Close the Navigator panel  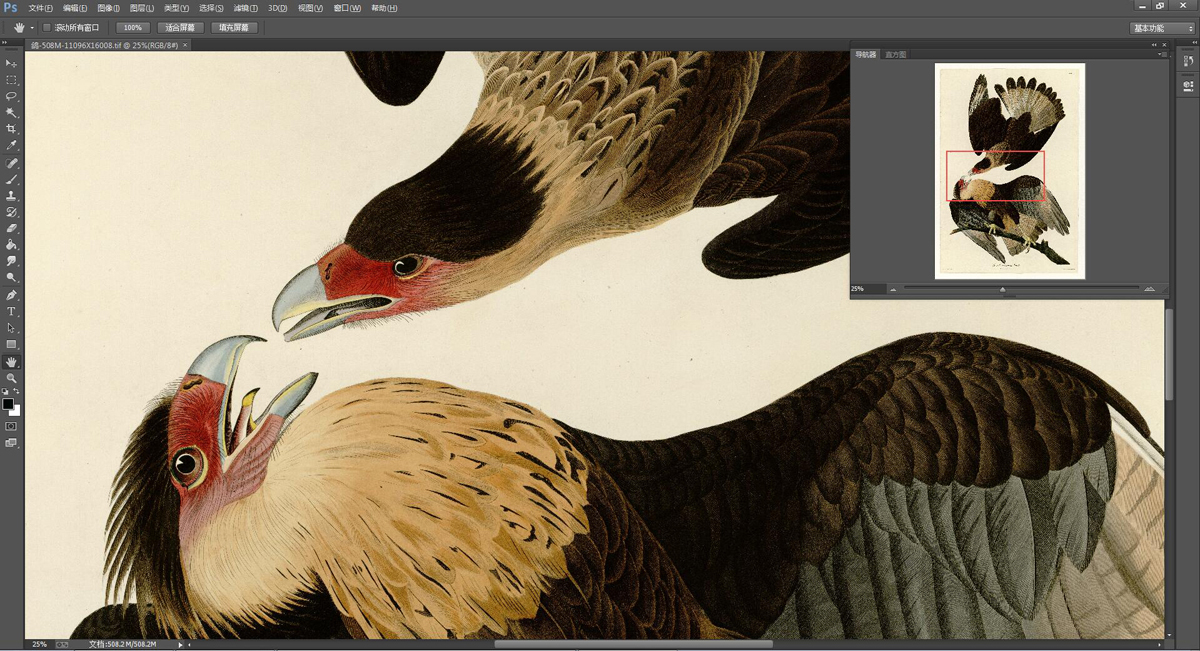[1163, 45]
